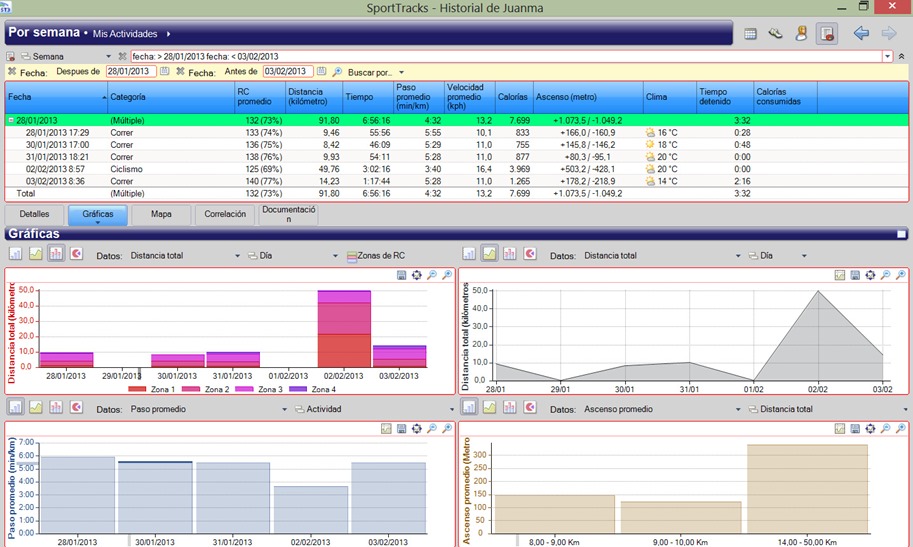Save the Distancia total line chart image
This screenshot has width=913, height=547.
[x=855, y=275]
